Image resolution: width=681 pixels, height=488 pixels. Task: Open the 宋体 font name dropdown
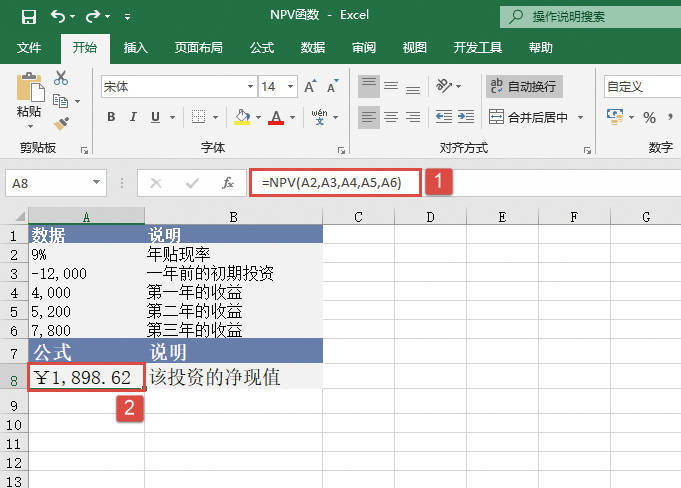(x=177, y=87)
